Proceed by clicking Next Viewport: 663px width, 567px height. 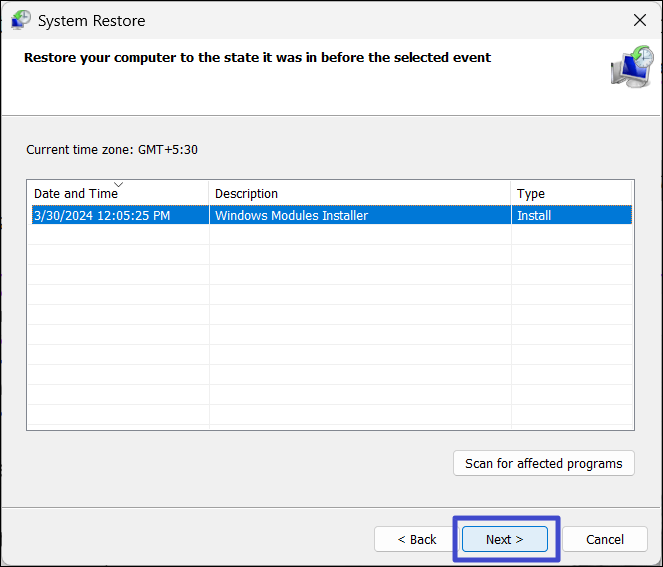pyautogui.click(x=504, y=539)
